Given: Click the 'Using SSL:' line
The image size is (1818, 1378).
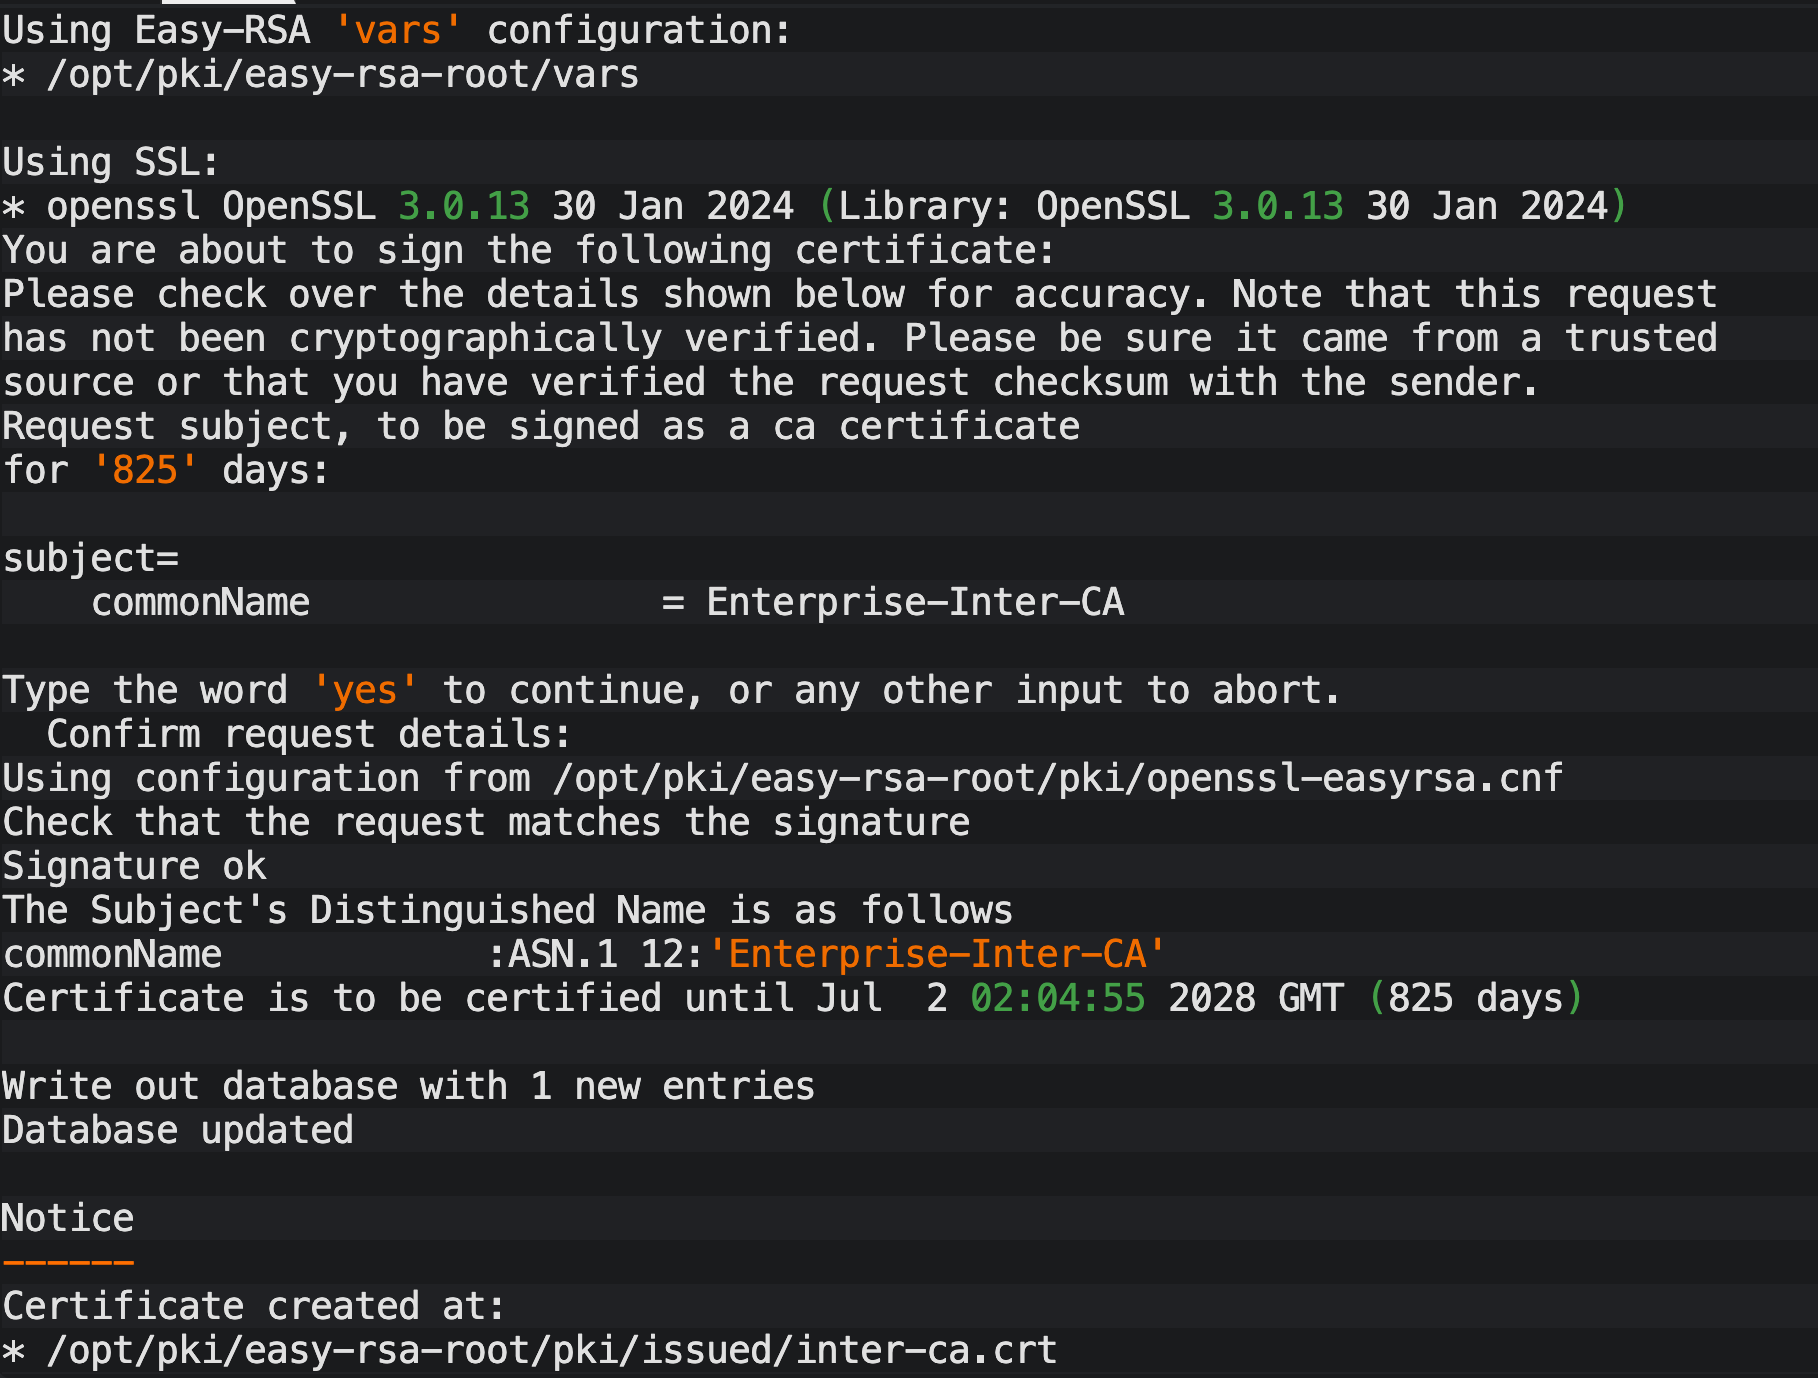Looking at the screenshot, I should click(x=111, y=163).
